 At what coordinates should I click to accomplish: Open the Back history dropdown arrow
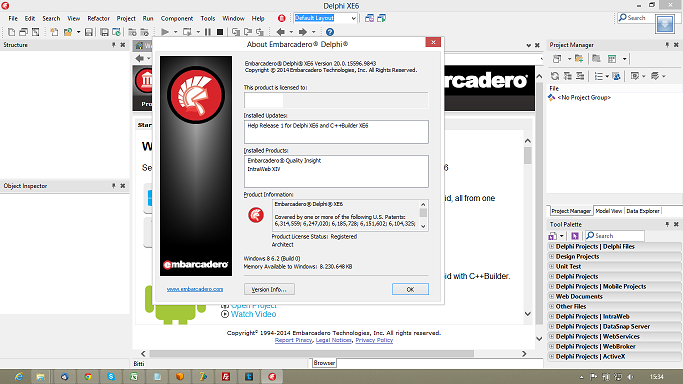tap(291, 32)
